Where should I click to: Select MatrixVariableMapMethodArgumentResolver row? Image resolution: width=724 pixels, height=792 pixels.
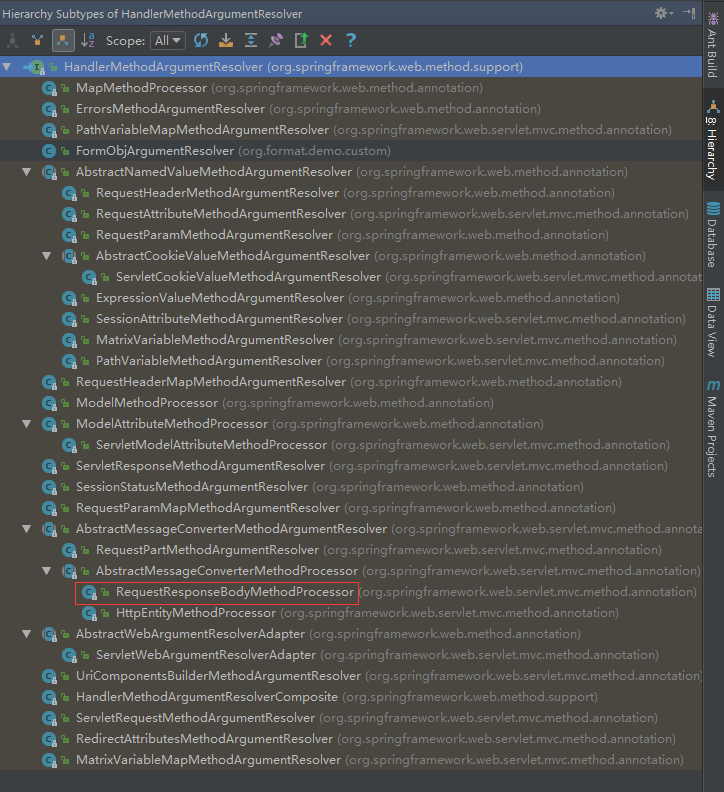pyautogui.click(x=351, y=760)
